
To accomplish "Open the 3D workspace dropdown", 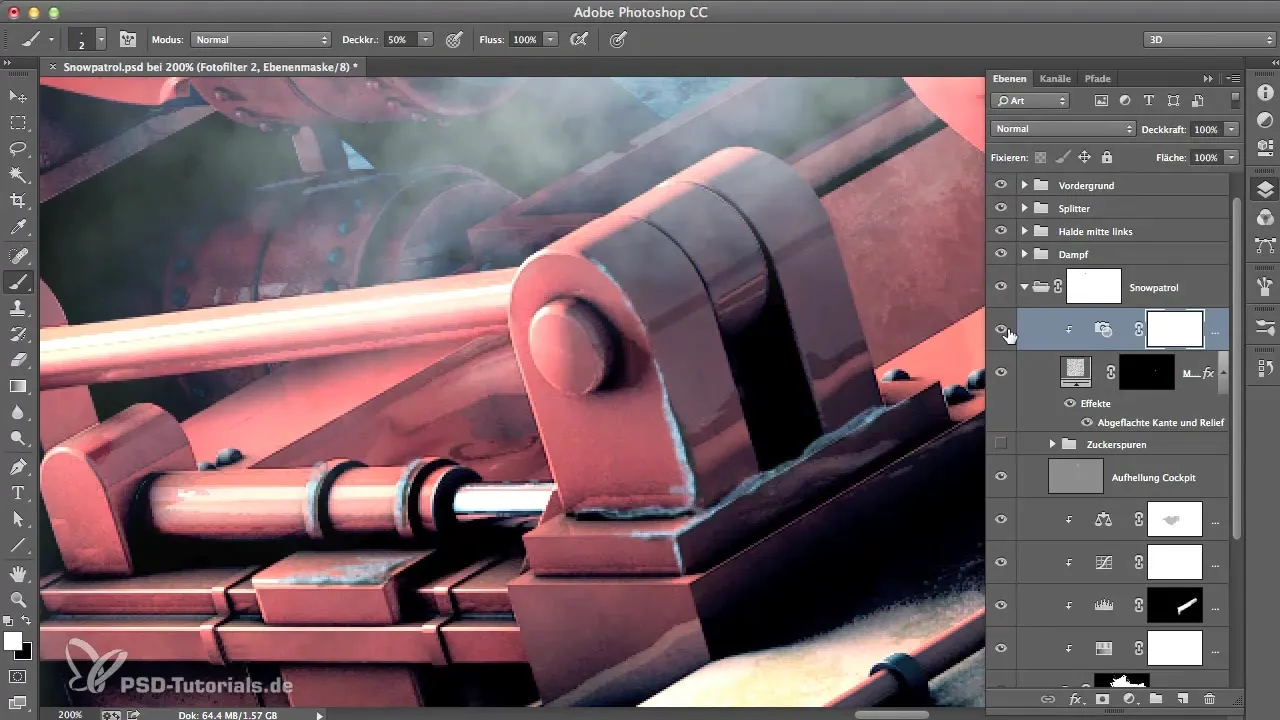I will (1209, 40).
